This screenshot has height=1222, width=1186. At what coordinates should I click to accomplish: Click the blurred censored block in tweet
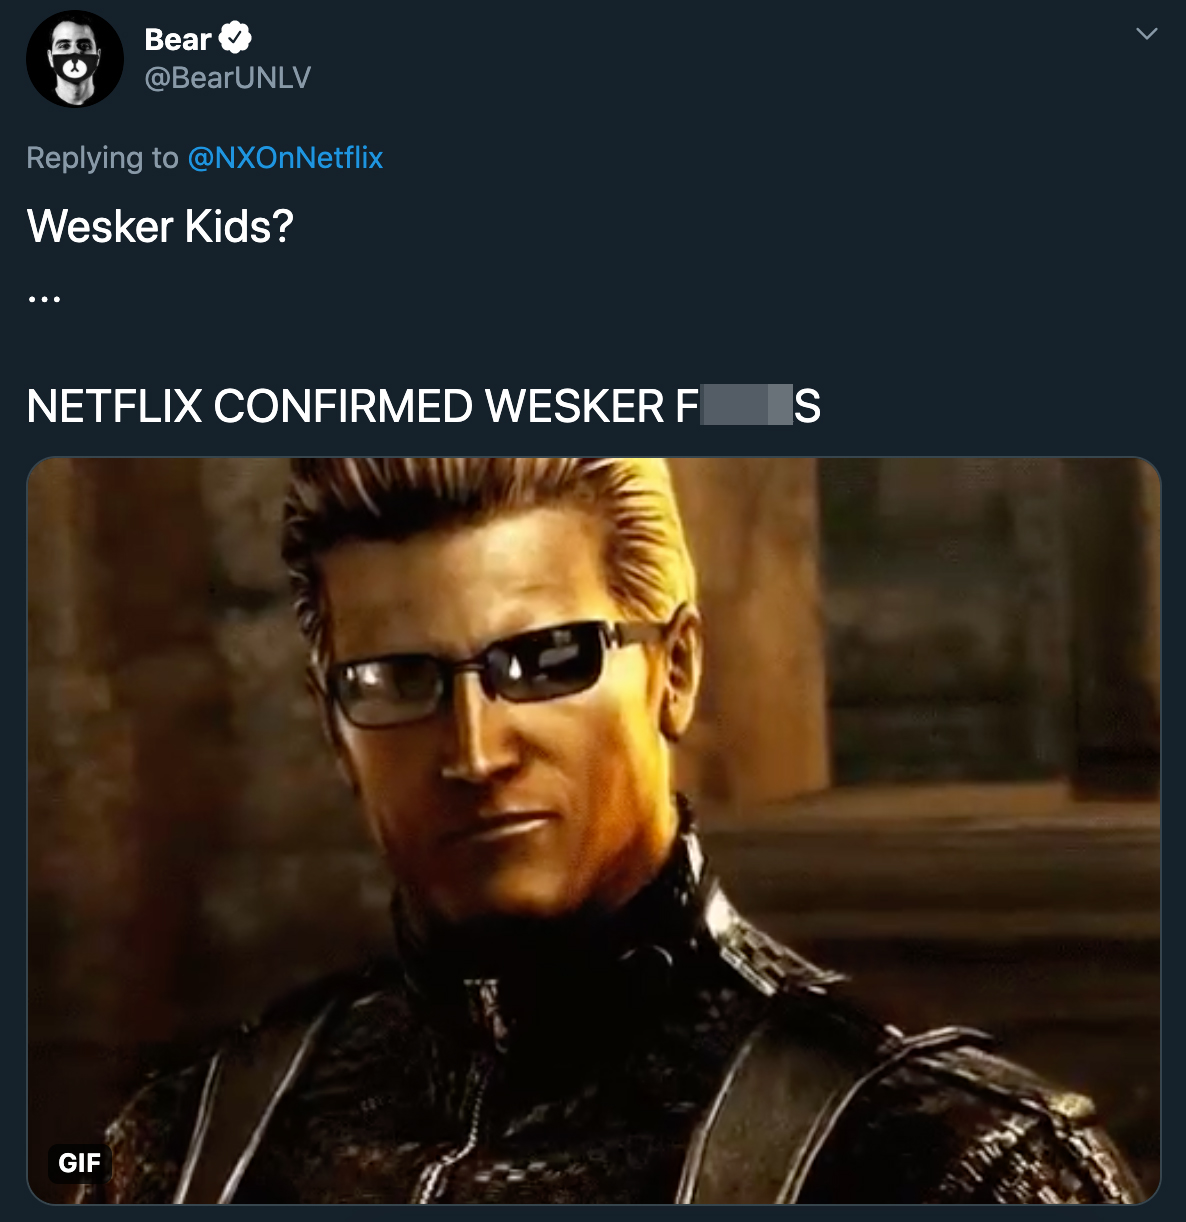tap(747, 405)
